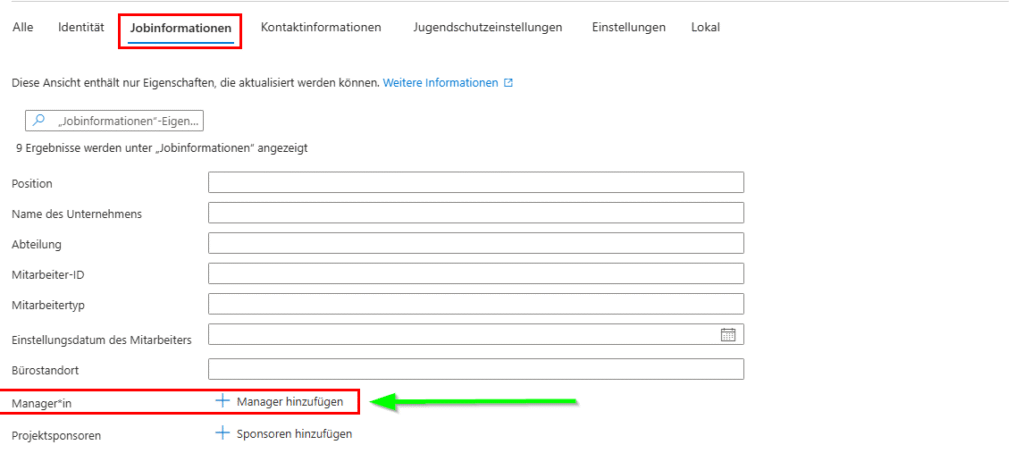Focus the Jobinformationen property search field
This screenshot has width=1024, height=470.
(x=128, y=120)
